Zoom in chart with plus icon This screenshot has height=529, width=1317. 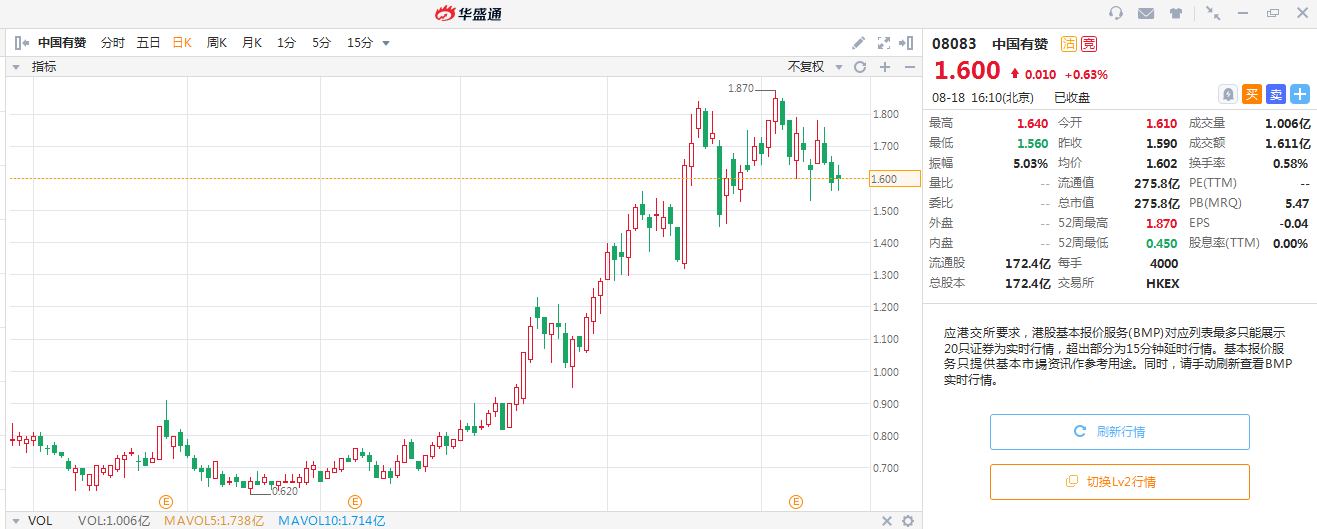pyautogui.click(x=884, y=67)
